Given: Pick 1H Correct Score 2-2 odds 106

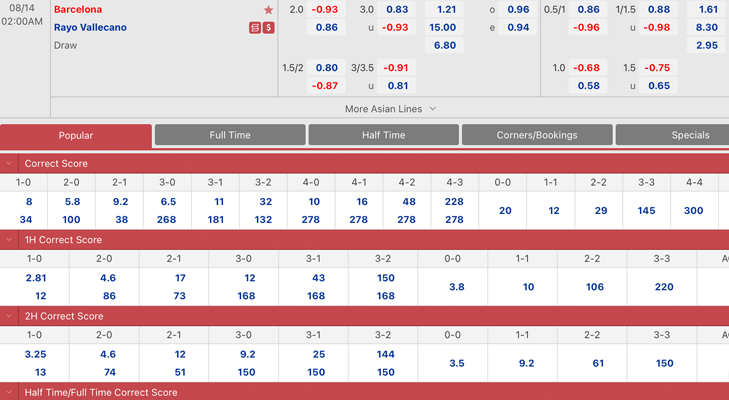Looking at the screenshot, I should coord(594,287).
